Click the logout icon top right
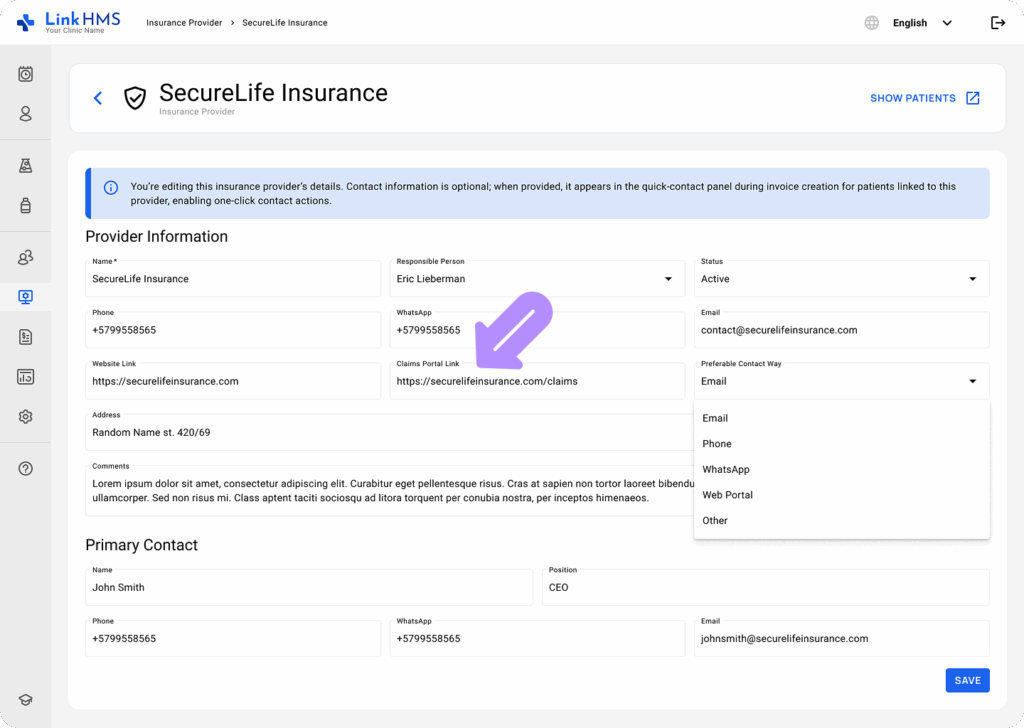The image size is (1024, 728). click(998, 22)
